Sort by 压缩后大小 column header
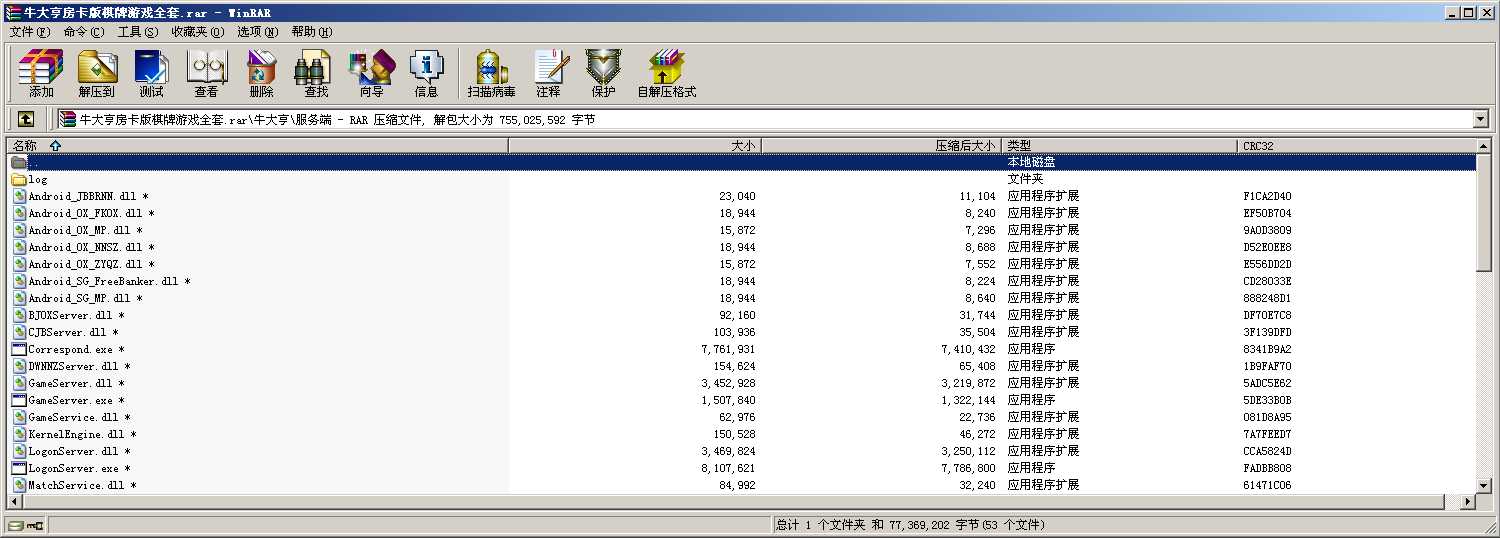1500x538 pixels. coord(882,145)
